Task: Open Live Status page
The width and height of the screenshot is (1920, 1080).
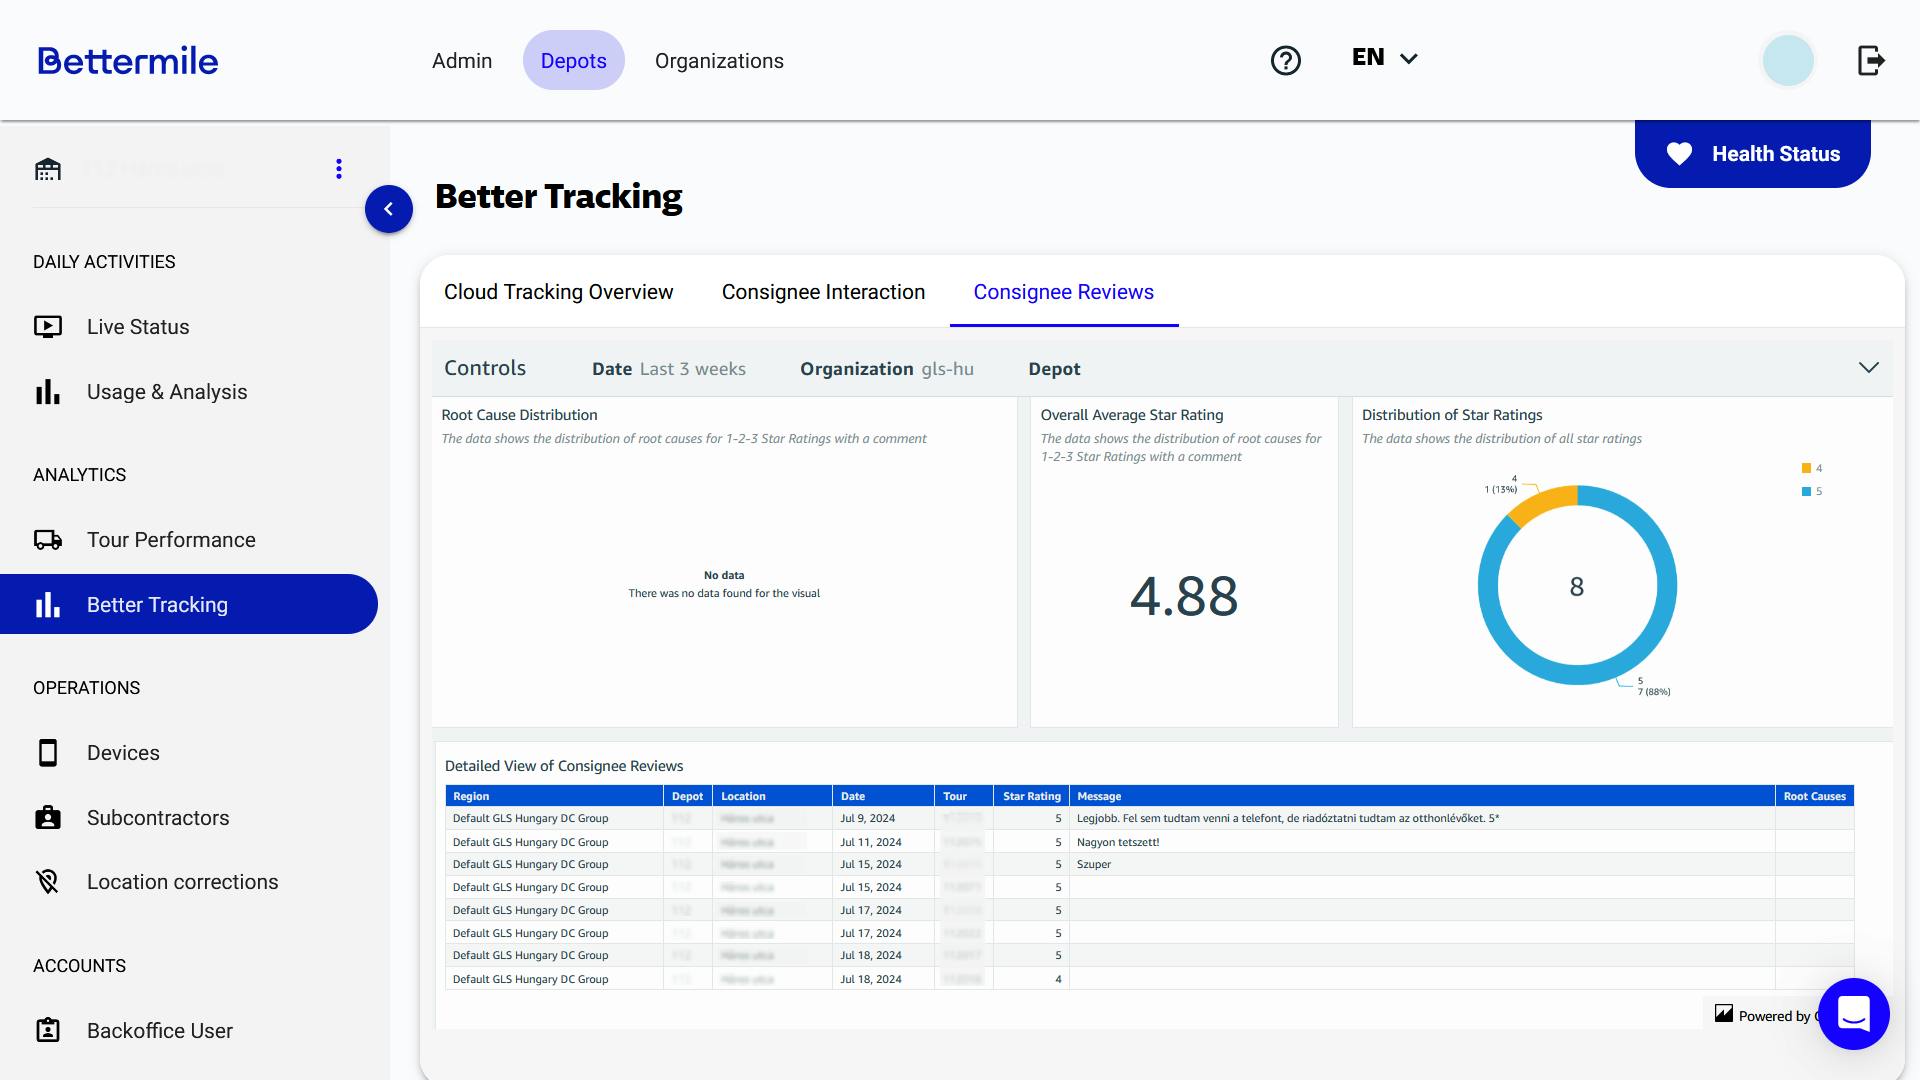Action: point(138,327)
